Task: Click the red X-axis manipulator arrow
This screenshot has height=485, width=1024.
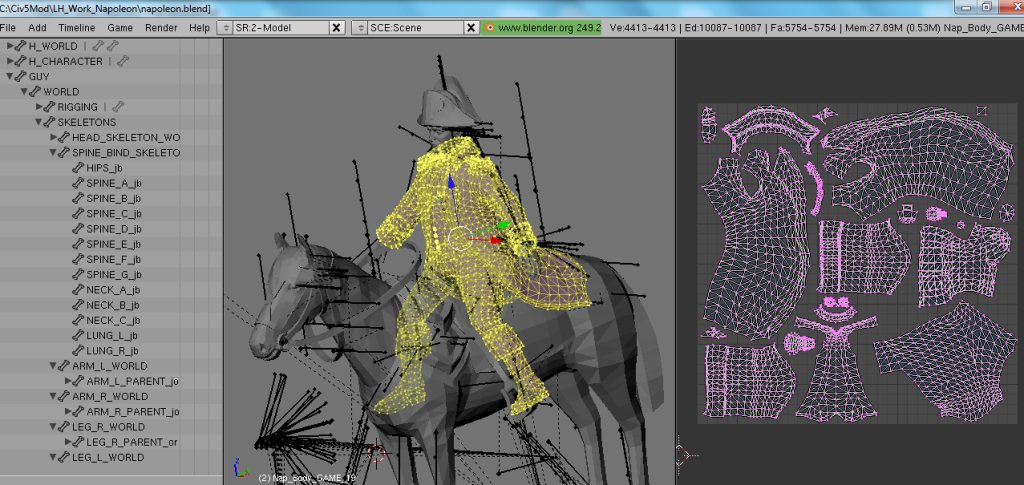Action: 496,240
